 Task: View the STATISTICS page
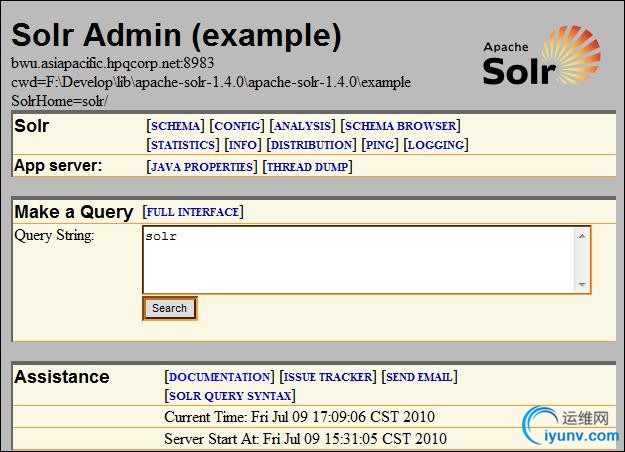183,145
